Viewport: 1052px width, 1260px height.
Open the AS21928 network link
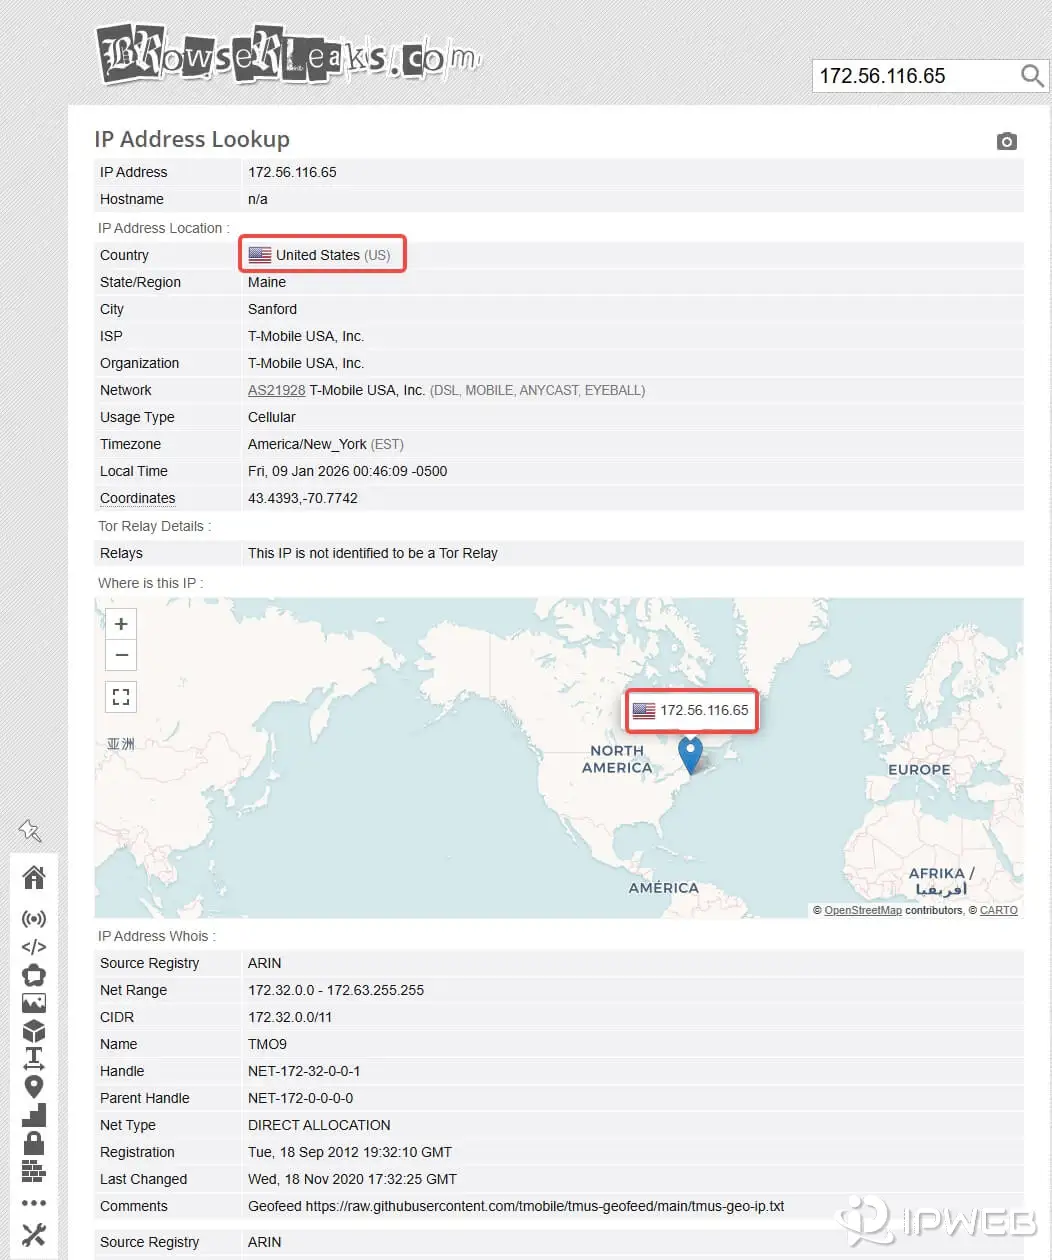tap(276, 390)
